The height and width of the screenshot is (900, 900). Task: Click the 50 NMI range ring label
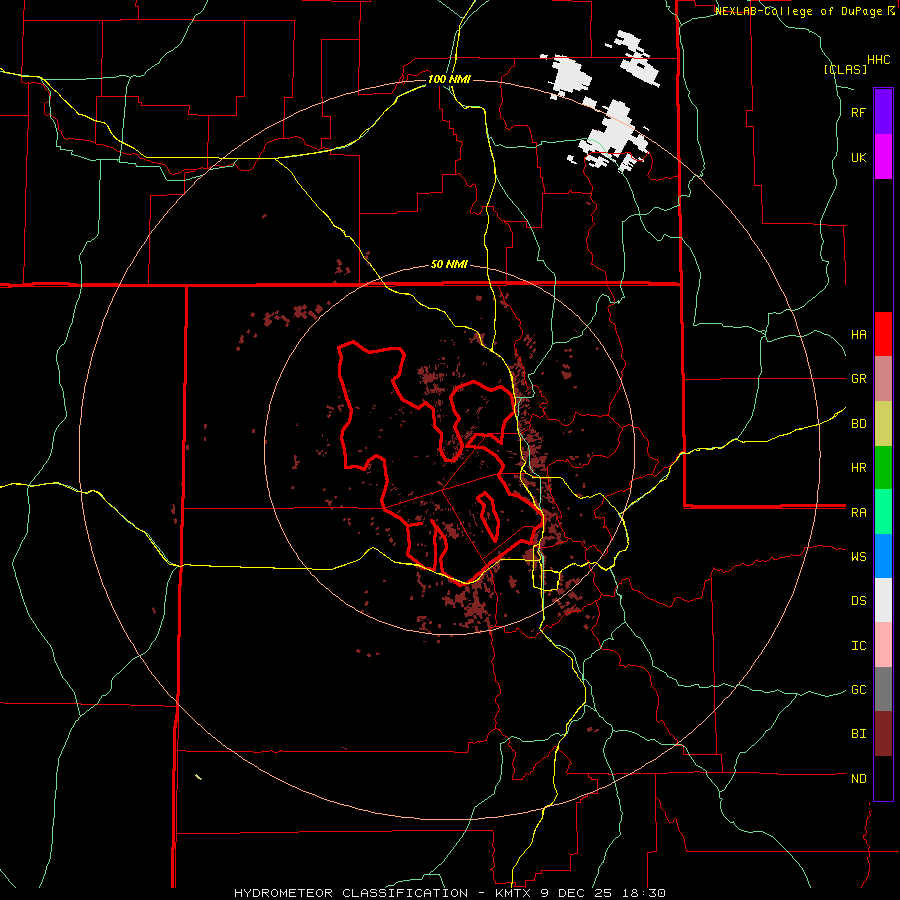(449, 264)
